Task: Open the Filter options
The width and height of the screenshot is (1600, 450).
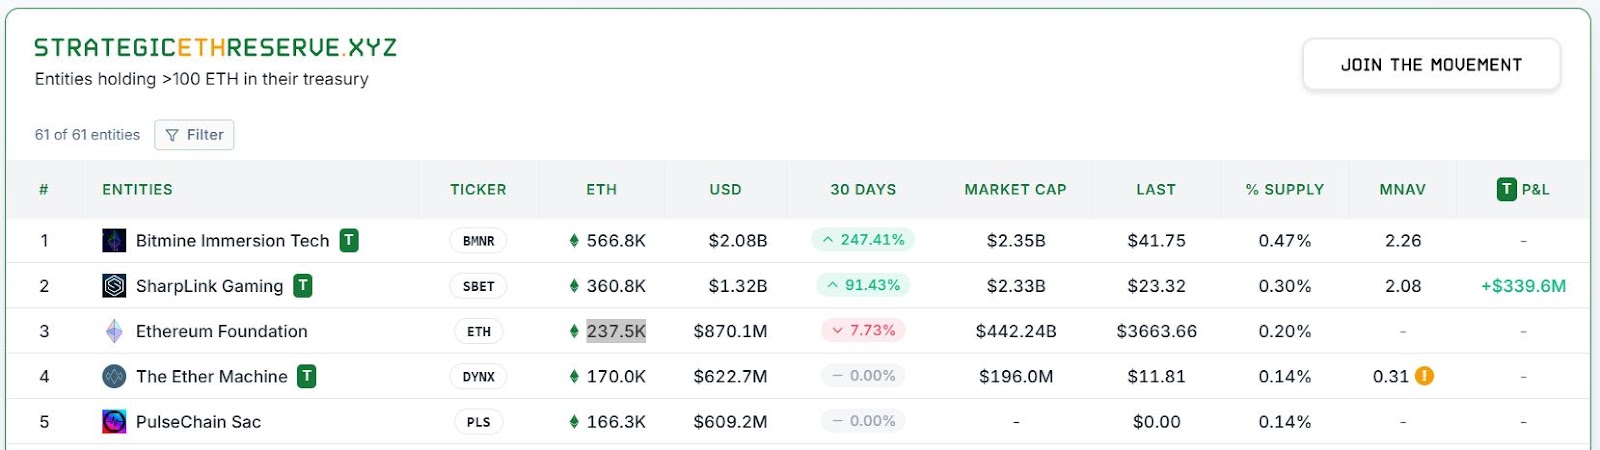Action: pos(194,135)
